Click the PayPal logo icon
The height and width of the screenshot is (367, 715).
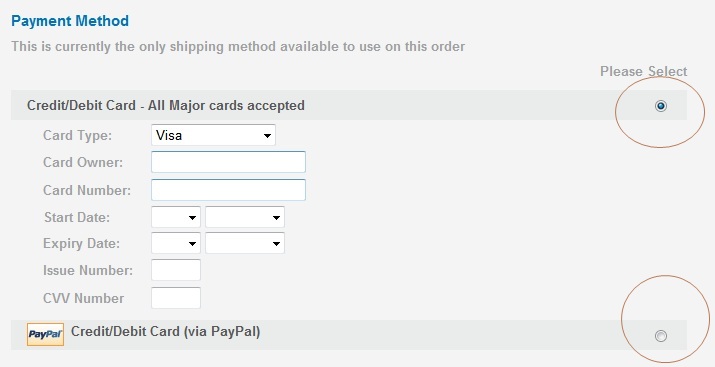[45, 334]
